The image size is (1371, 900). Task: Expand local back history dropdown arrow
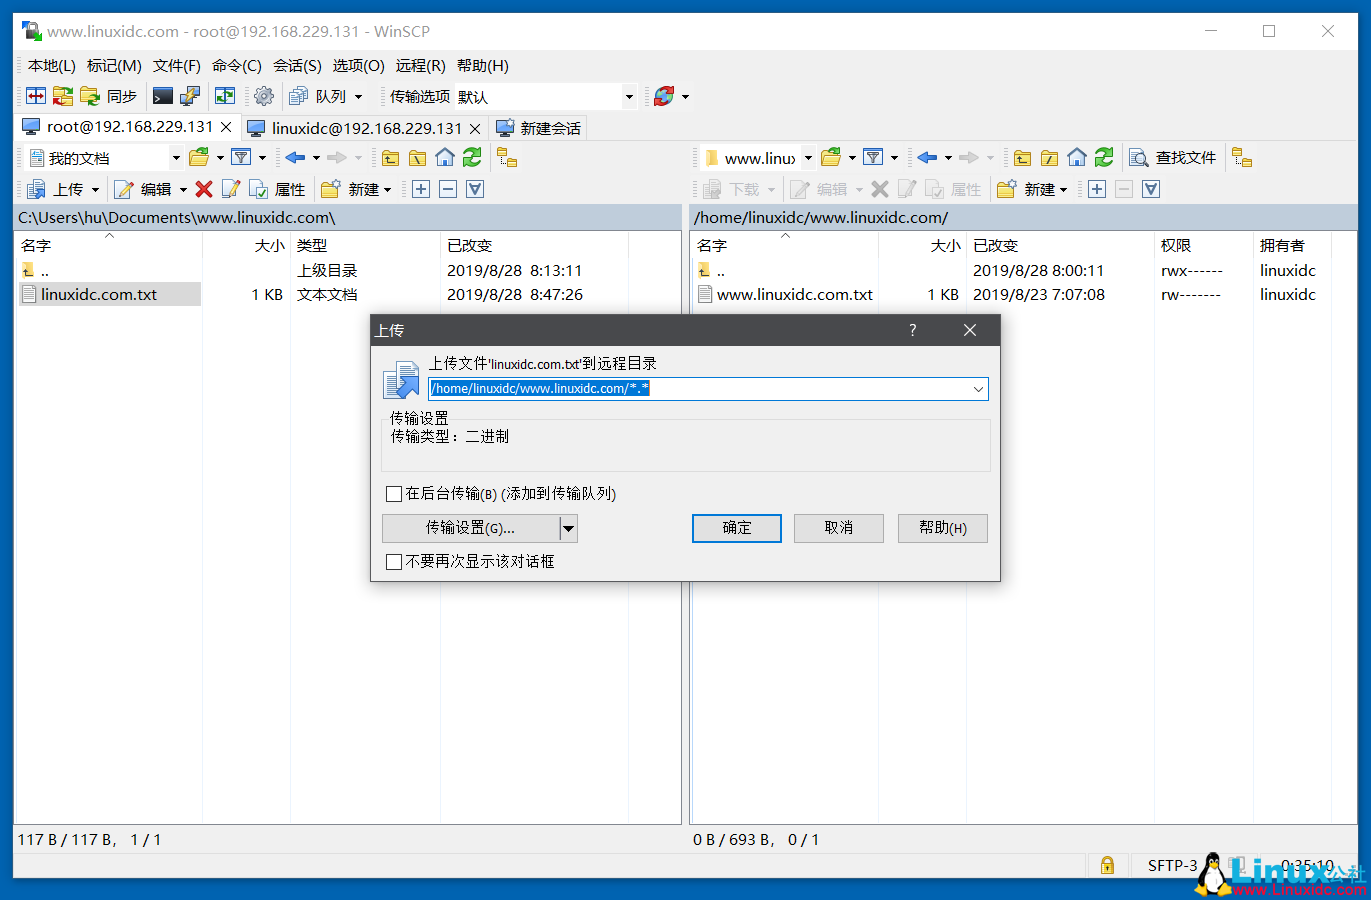click(316, 157)
